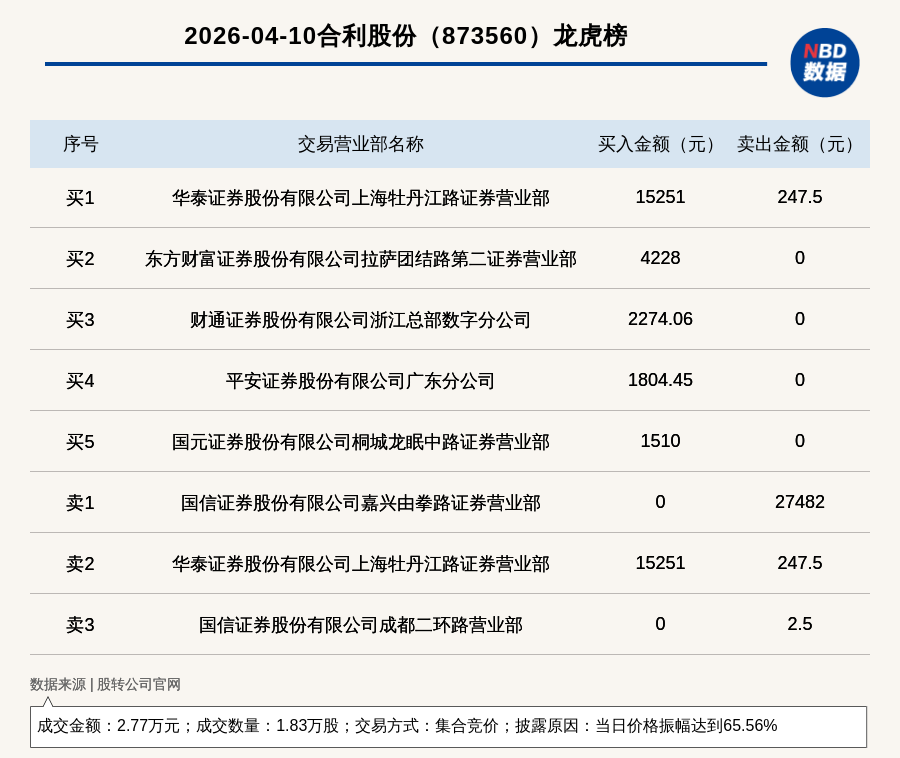Click 国元证券桐城龙眠中路证券营业部 name

360,442
